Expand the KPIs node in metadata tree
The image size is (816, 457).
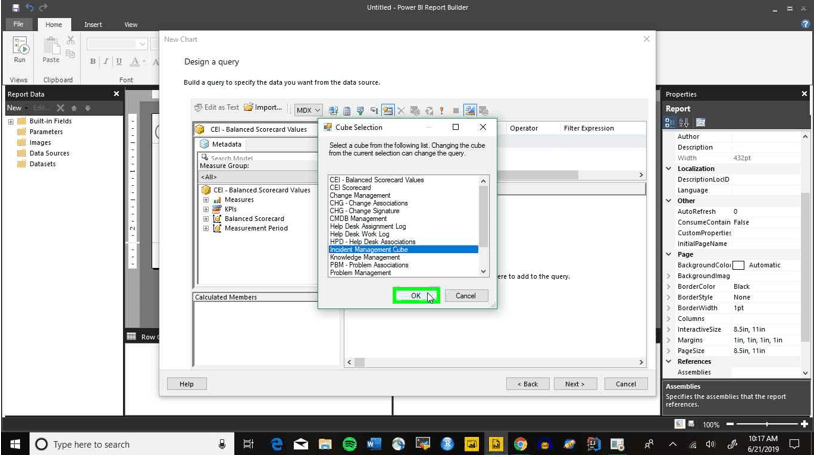coord(206,209)
